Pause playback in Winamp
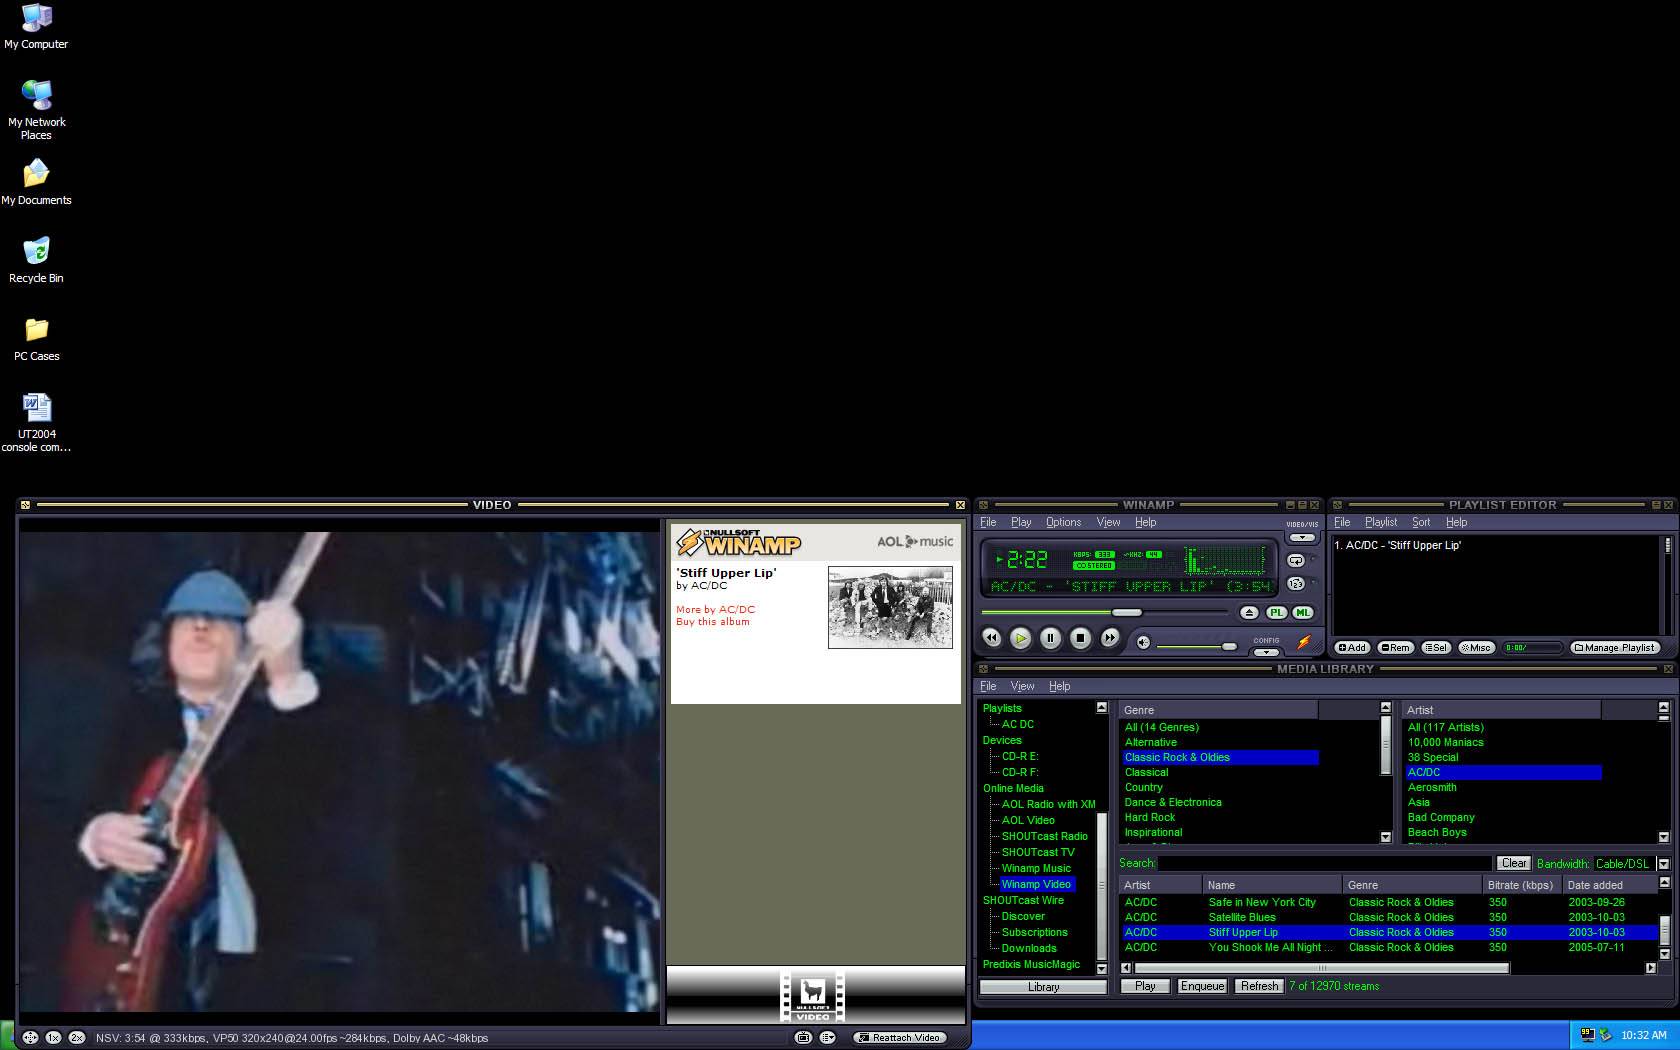This screenshot has height=1050, width=1680. (1050, 638)
